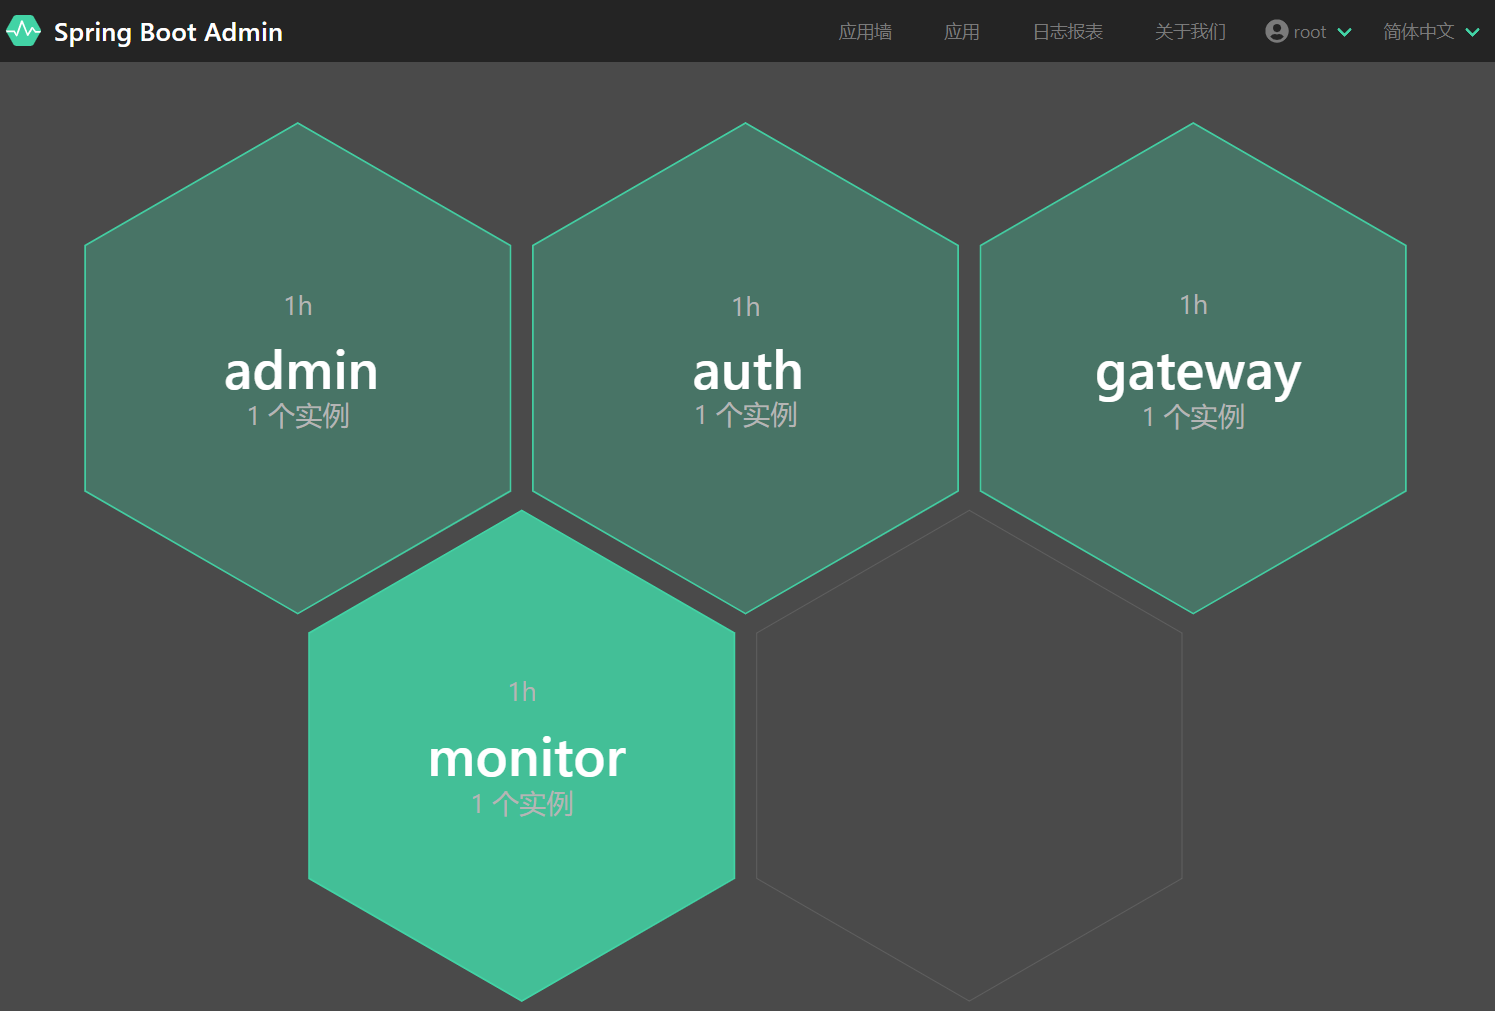Select the auth application hexagon
1495x1011 pixels.
[x=746, y=371]
